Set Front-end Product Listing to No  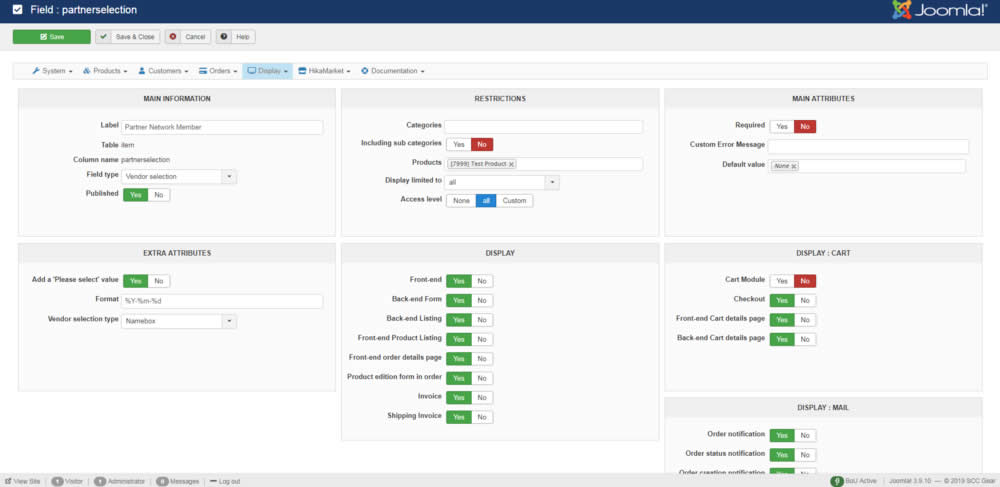(x=482, y=339)
